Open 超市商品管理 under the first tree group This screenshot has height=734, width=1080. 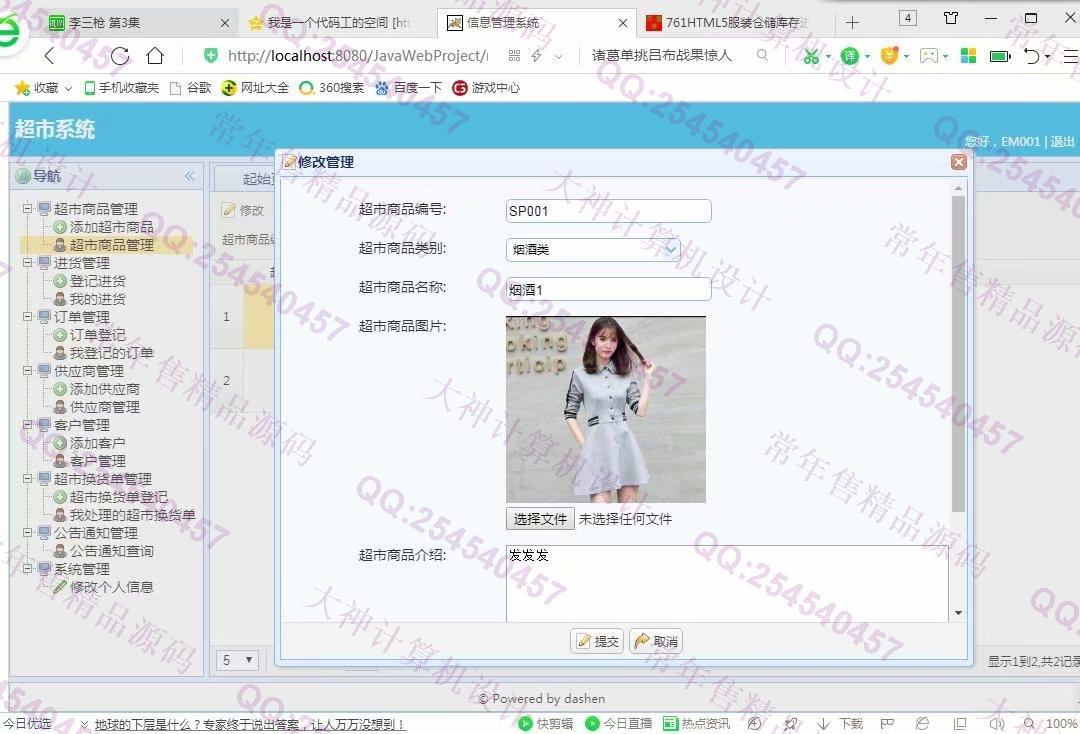112,245
